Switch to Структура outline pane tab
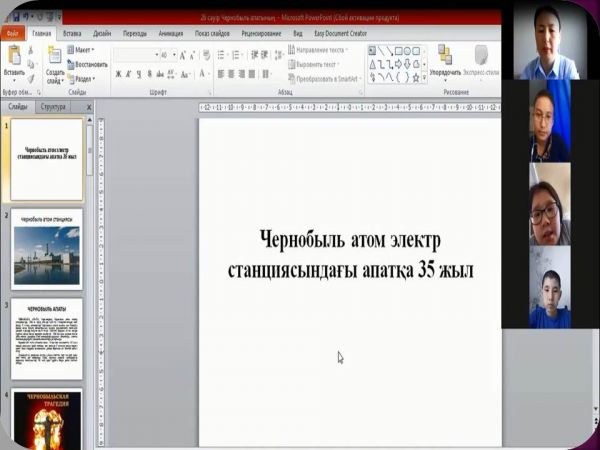The height and width of the screenshot is (450, 600). point(53,106)
